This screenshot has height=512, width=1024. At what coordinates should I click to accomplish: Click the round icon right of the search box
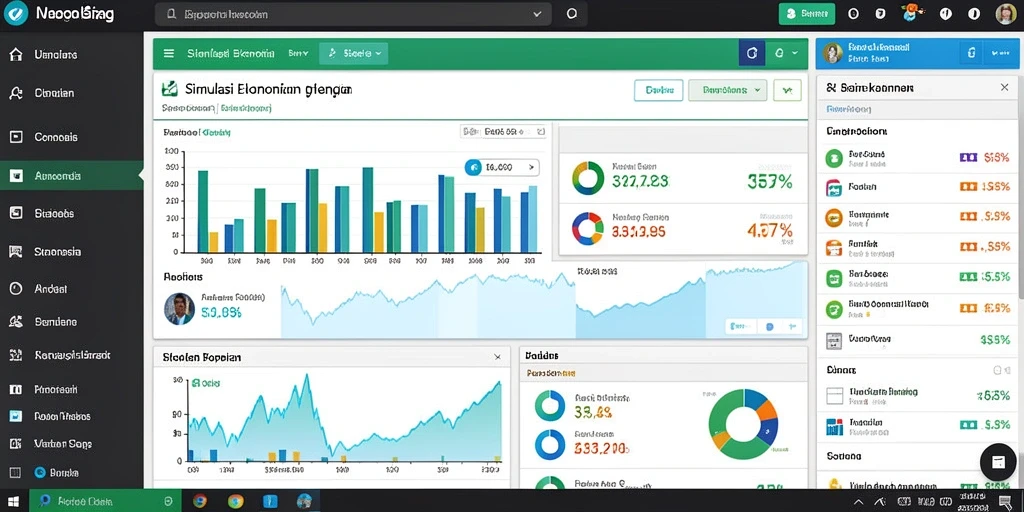click(572, 14)
